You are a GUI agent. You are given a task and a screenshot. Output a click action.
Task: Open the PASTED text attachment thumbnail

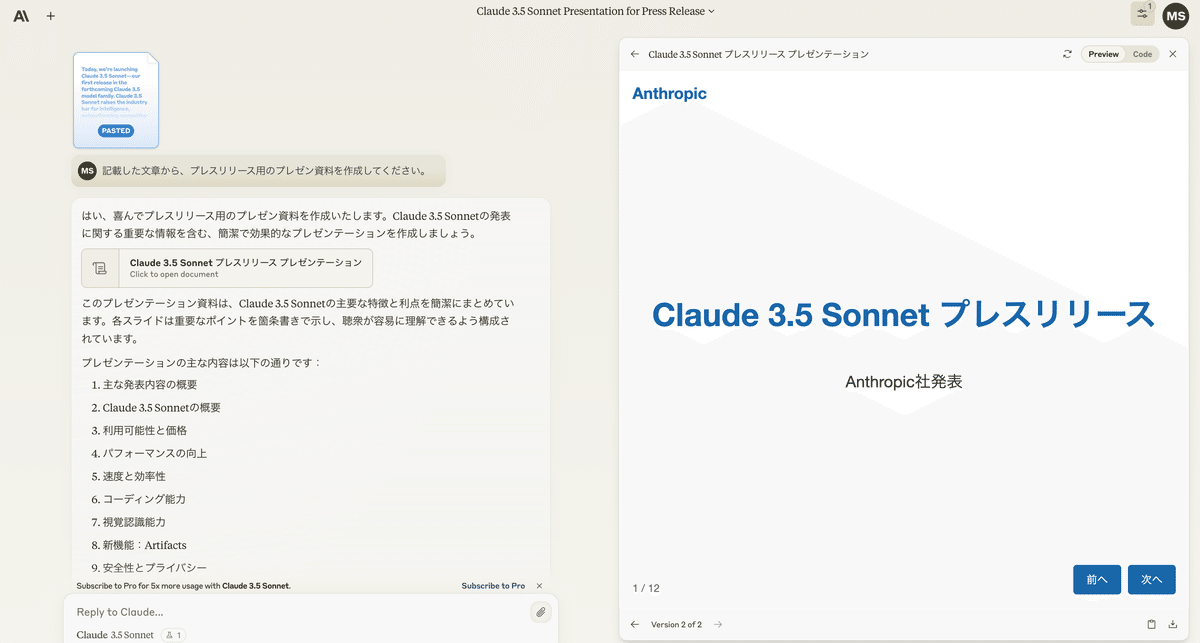click(115, 100)
